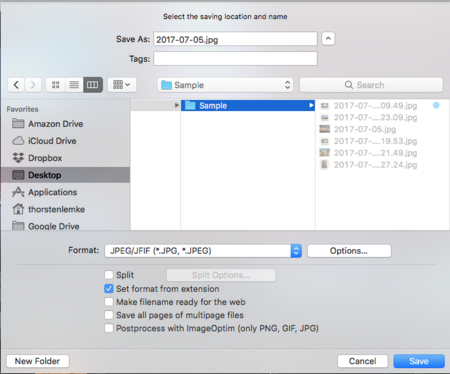450x374 pixels.
Task: Click the blue tag dot beside 09.49.jpg
Action: coord(436,105)
